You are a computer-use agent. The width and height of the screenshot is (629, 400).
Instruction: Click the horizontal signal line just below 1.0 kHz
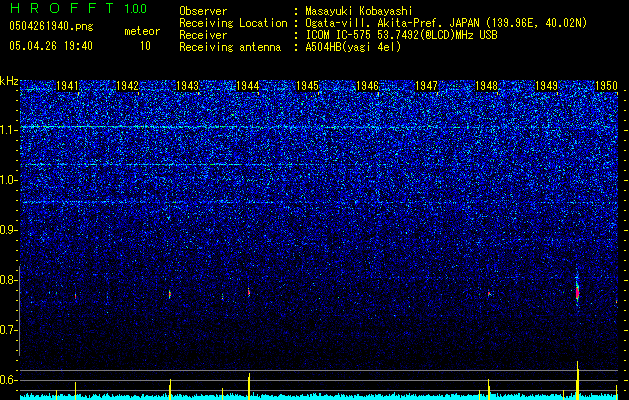tap(319, 202)
